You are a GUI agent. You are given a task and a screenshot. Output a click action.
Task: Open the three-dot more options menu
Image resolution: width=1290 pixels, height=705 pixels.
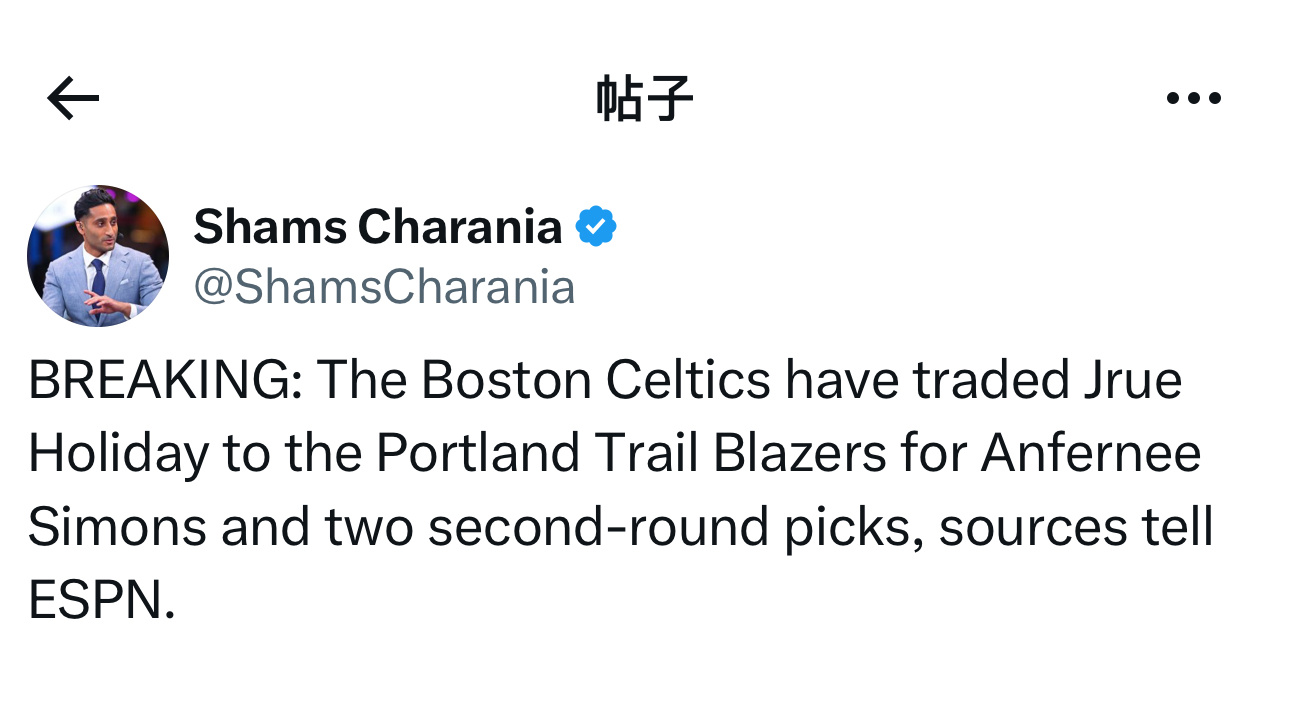[x=1193, y=98]
